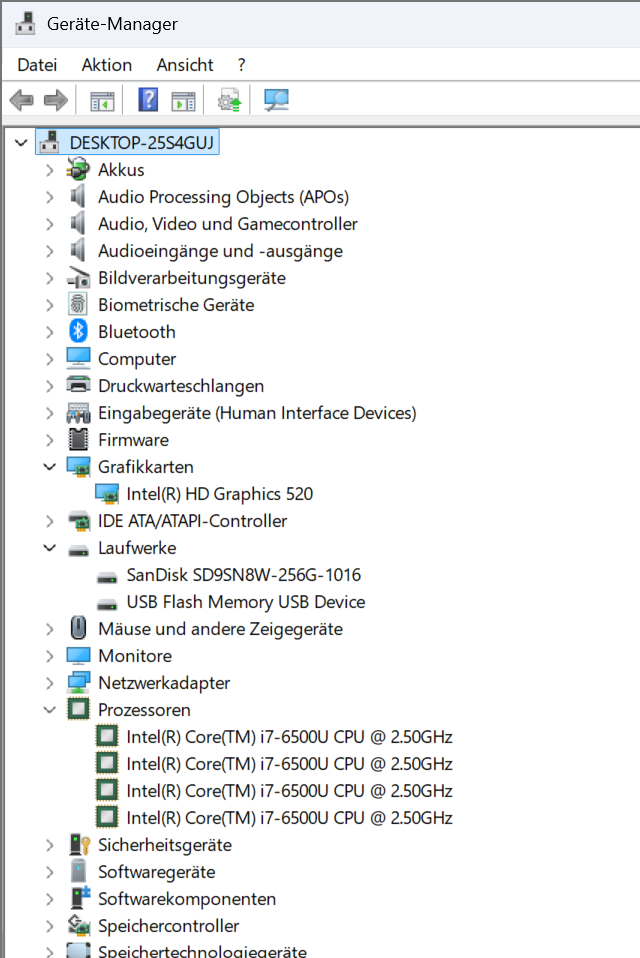Viewport: 640px width, 958px height.
Task: Select USB Flash Memory USB Device
Action: pyautogui.click(x=245, y=602)
